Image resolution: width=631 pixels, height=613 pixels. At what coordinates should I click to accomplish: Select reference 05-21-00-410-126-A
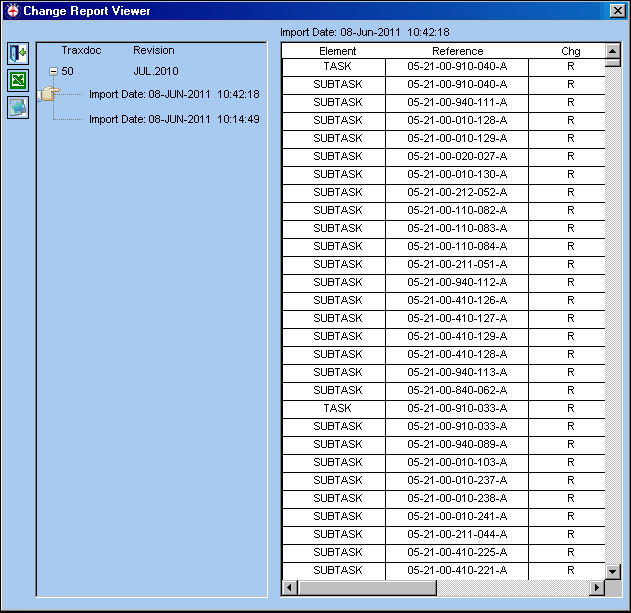[457, 301]
